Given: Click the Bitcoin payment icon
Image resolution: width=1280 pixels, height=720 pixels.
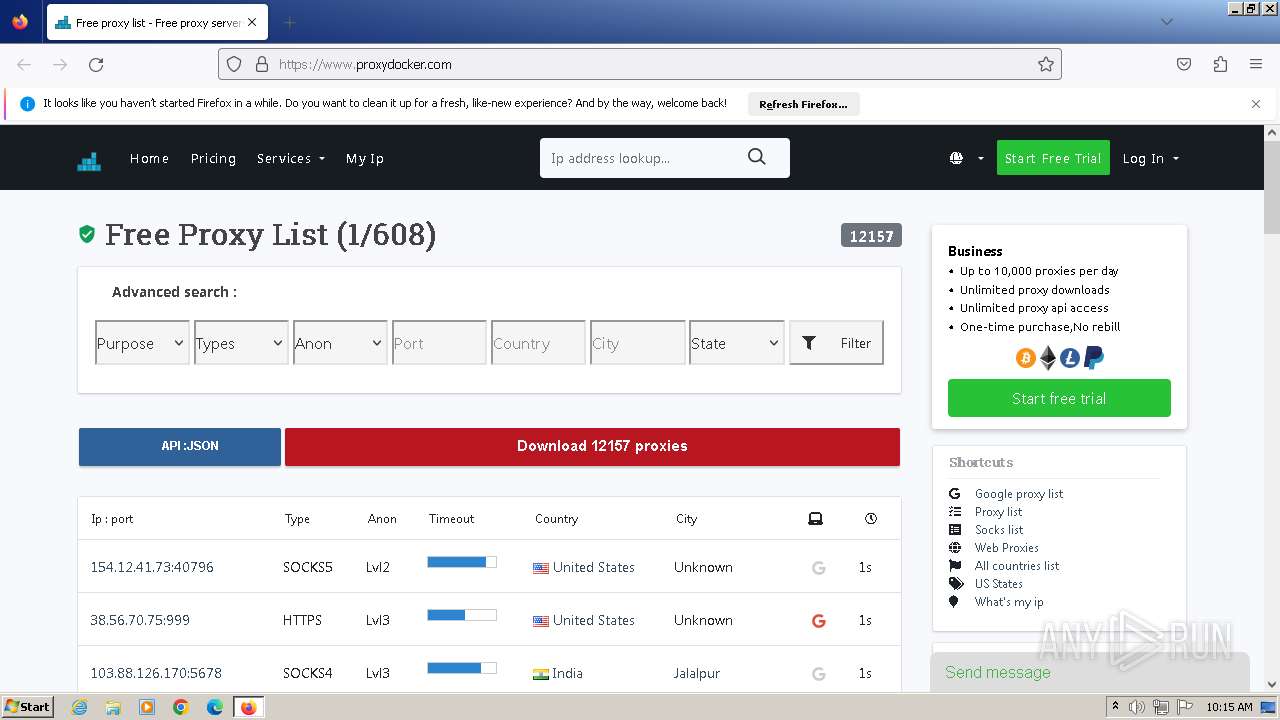Looking at the screenshot, I should coord(1026,357).
